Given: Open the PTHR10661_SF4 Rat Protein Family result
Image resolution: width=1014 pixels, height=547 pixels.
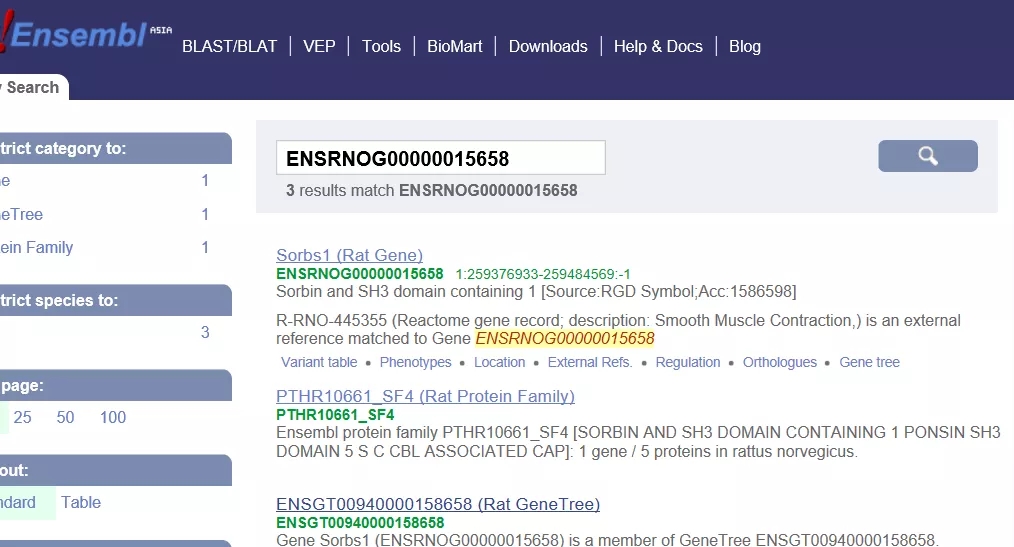Looking at the screenshot, I should [425, 396].
